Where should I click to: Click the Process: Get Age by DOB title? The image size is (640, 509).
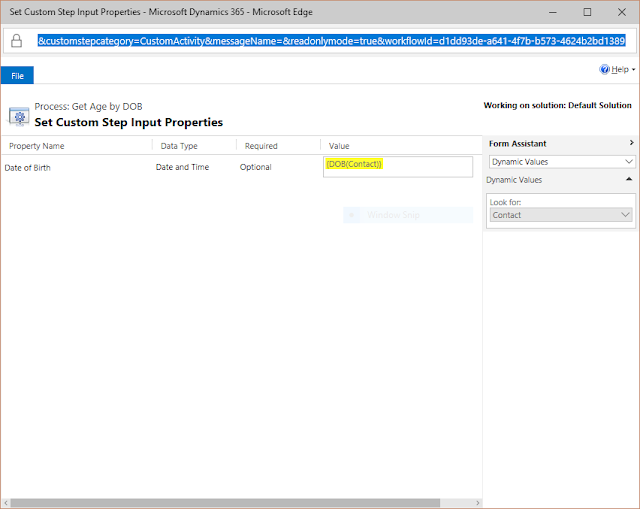(88, 107)
